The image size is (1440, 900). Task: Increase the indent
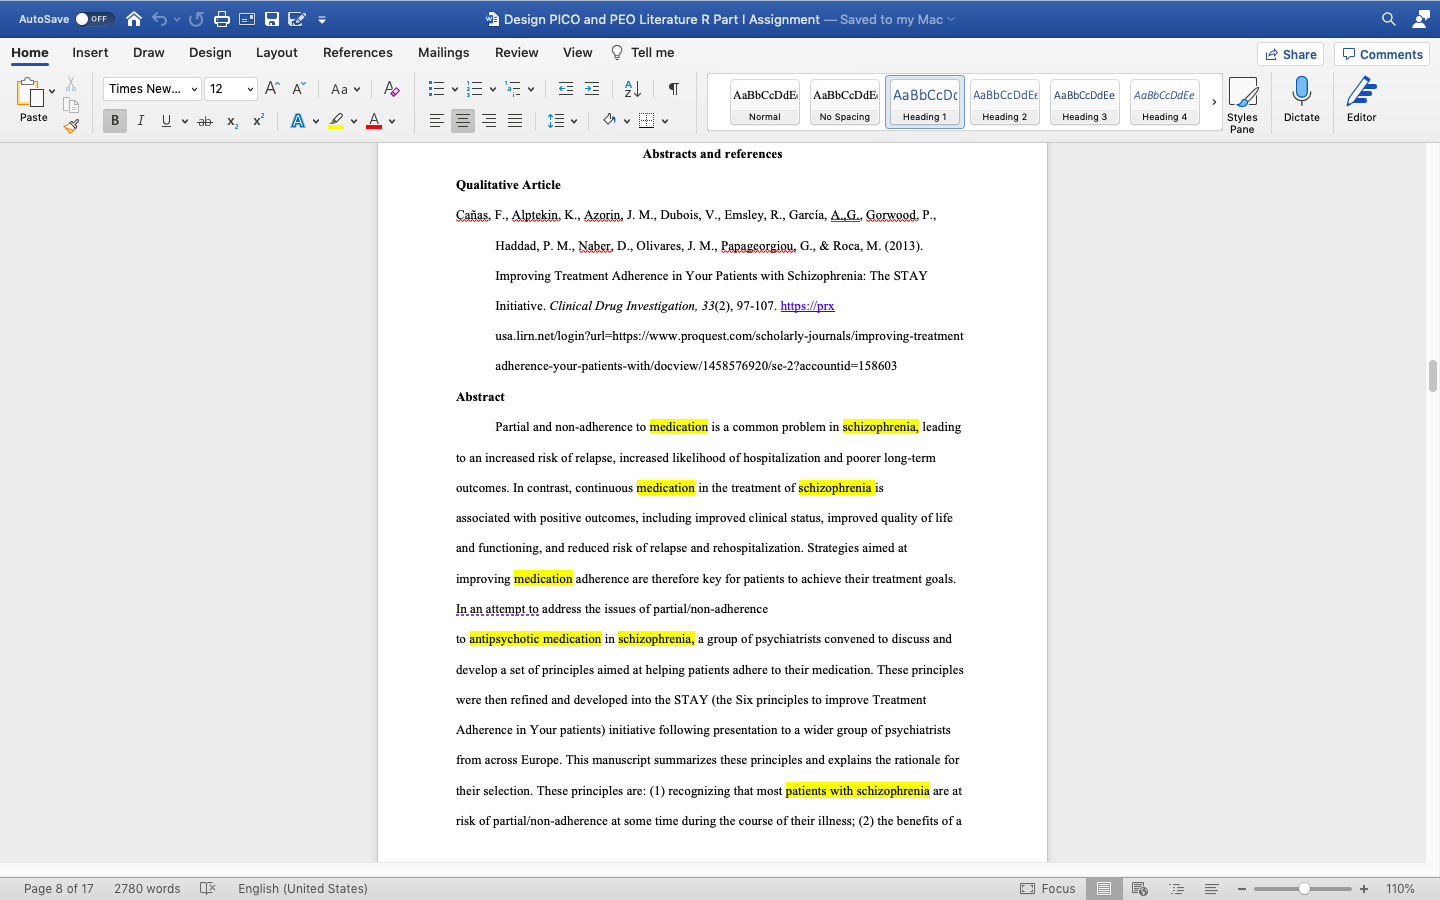click(x=594, y=88)
